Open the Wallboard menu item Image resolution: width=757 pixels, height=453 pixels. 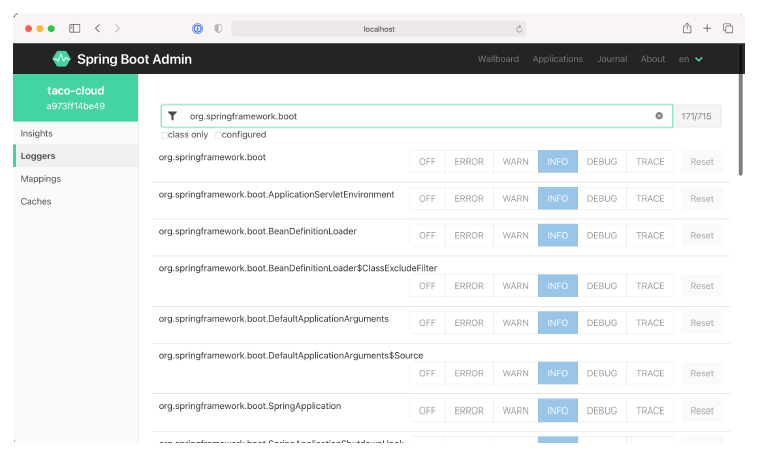[498, 59]
